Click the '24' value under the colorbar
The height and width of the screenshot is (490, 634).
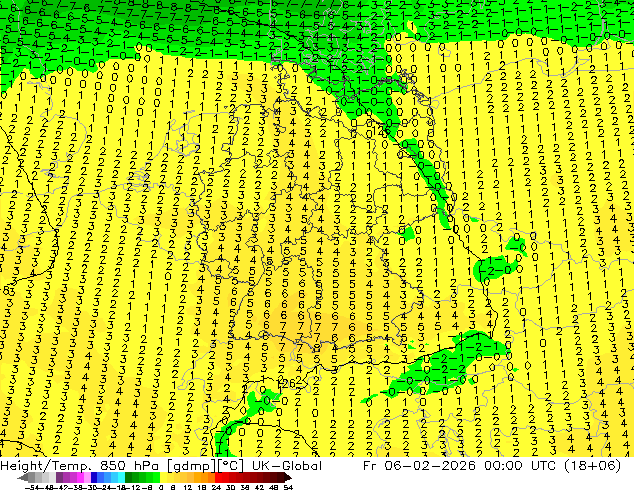tap(216, 487)
